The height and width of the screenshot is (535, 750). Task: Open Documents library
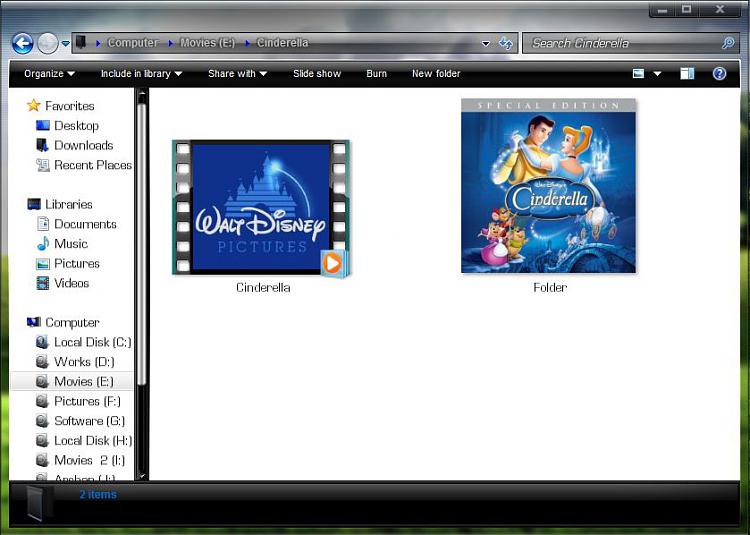tap(85, 224)
